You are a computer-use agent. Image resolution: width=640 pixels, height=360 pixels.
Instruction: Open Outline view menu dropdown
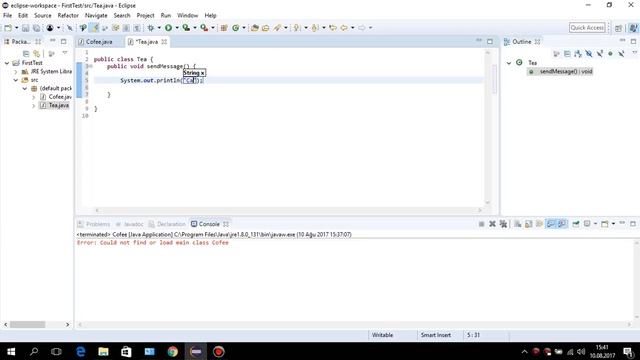click(634, 53)
